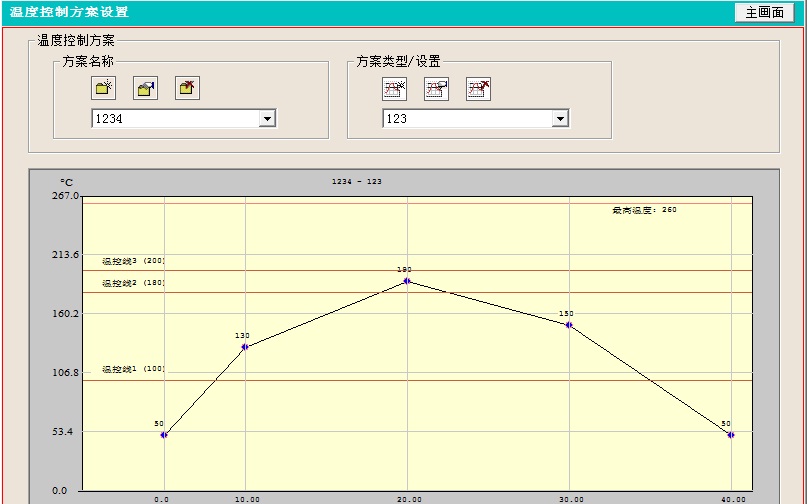The width and height of the screenshot is (809, 504).
Task: Click the edit scheme type curve icon
Action: click(x=436, y=88)
